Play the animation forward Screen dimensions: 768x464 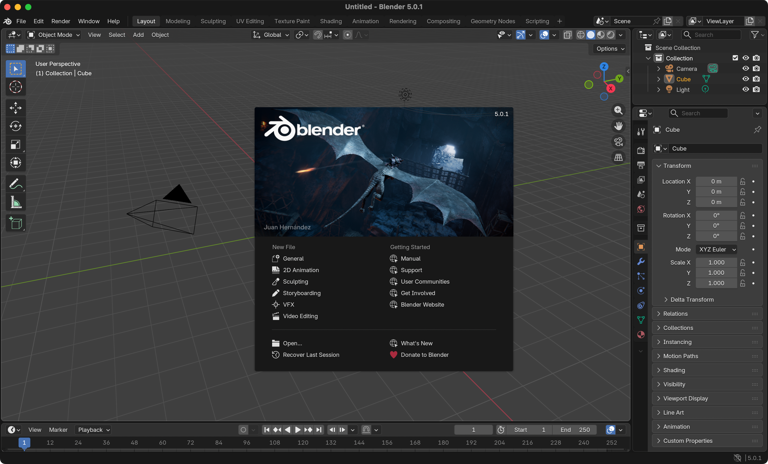(x=297, y=430)
